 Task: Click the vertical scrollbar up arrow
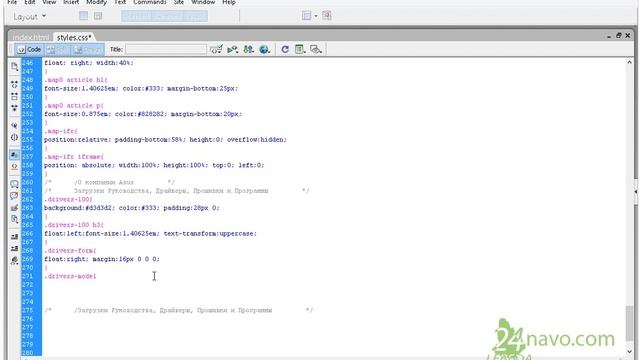click(x=629, y=62)
